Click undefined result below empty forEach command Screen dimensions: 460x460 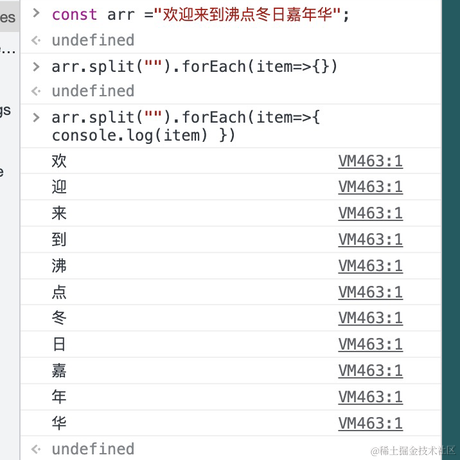pos(93,91)
